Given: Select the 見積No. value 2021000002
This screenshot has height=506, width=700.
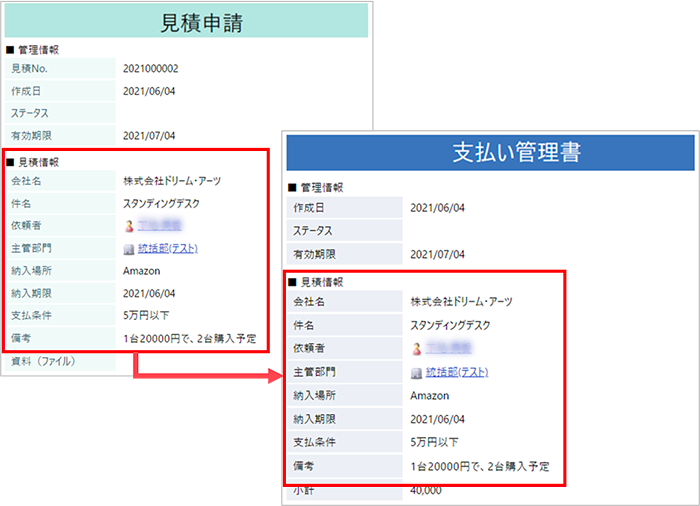Looking at the screenshot, I should (150, 69).
